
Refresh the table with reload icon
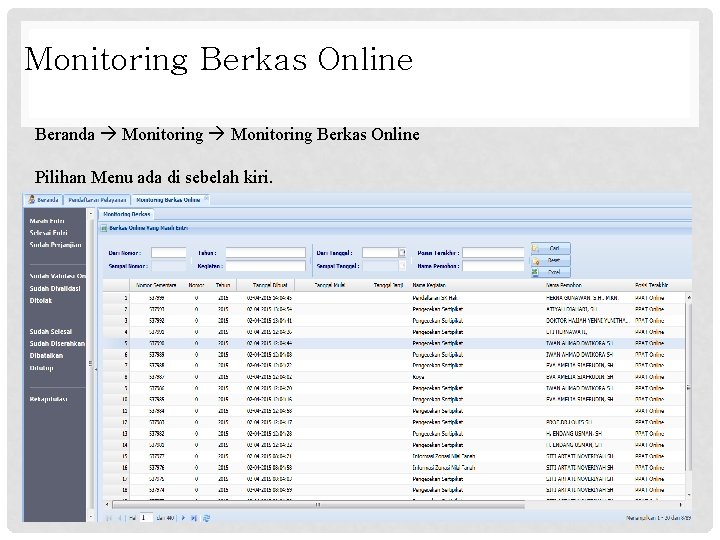[207, 518]
